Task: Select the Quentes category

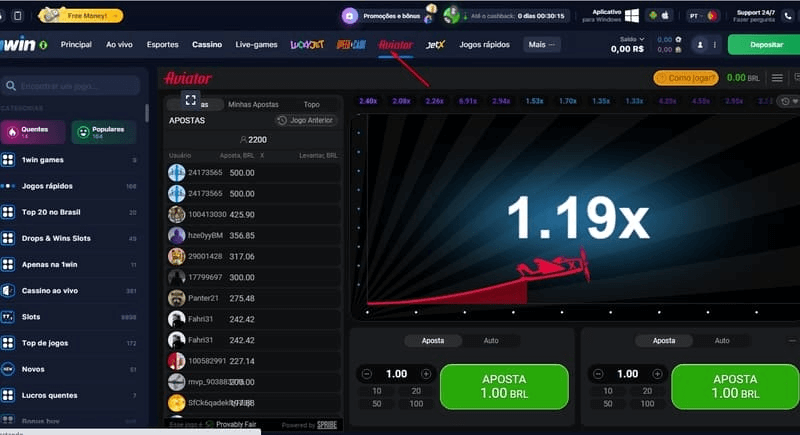Action: tap(33, 132)
